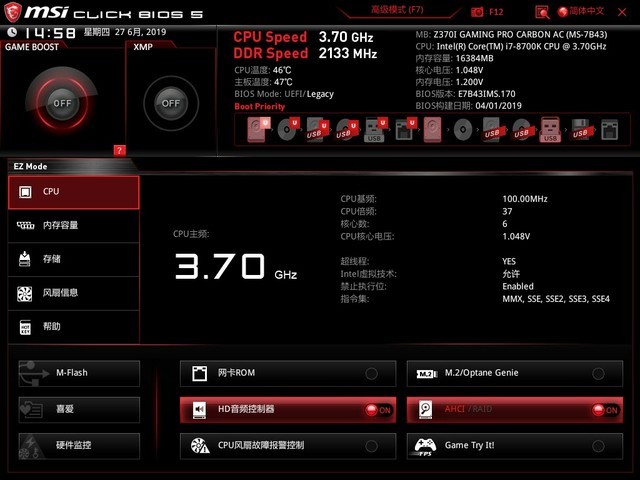
Task: Click the clock icon beside 14:58
Action: pos(12,32)
